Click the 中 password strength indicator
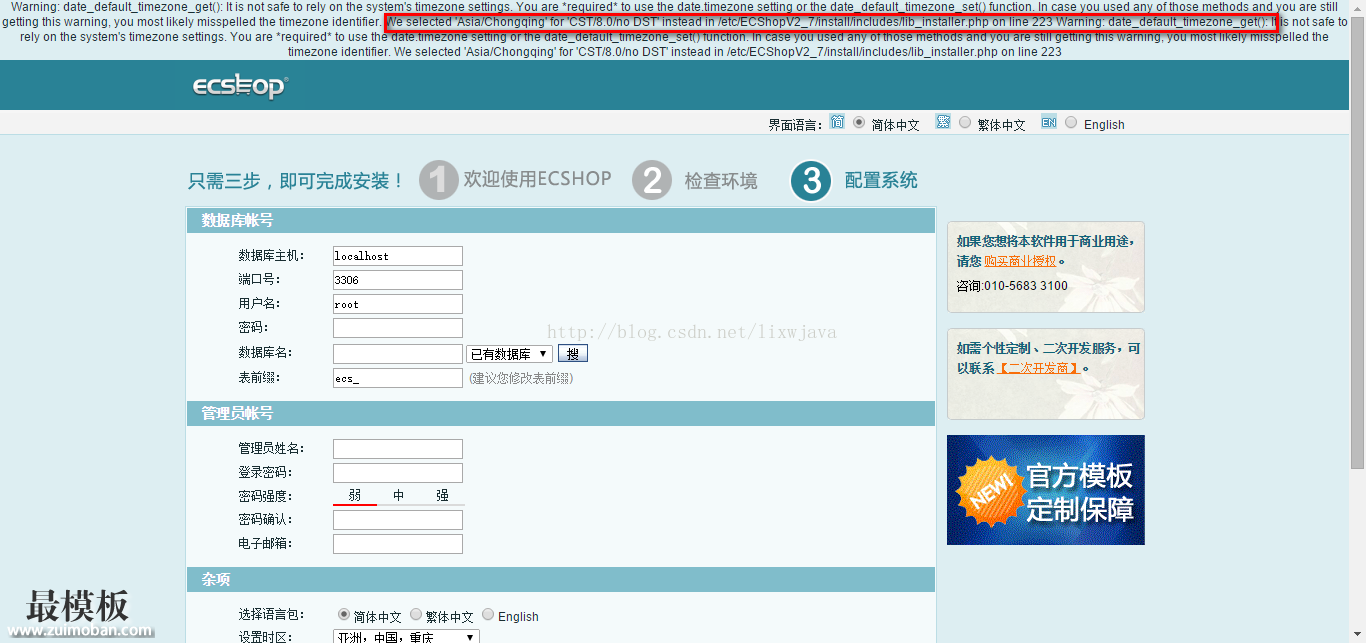This screenshot has width=1366, height=643. tap(398, 496)
